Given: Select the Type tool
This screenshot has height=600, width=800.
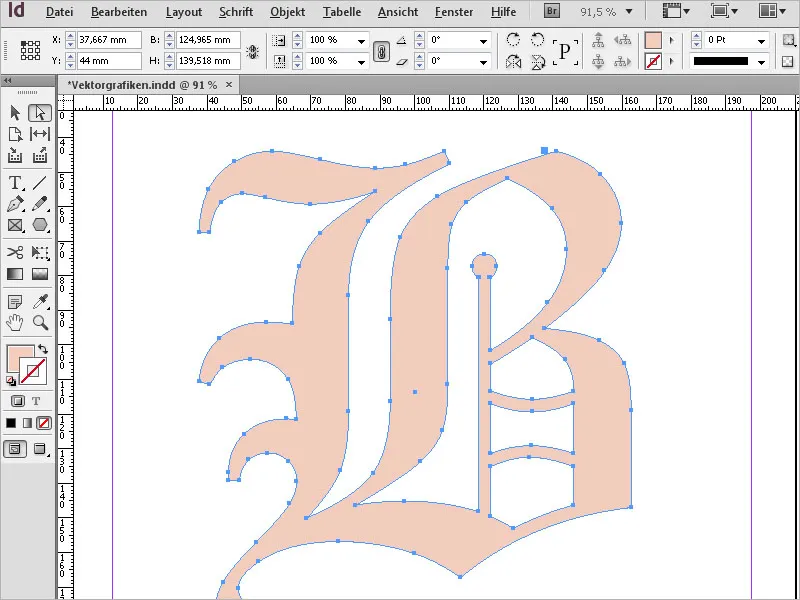Looking at the screenshot, I should pyautogui.click(x=15, y=182).
